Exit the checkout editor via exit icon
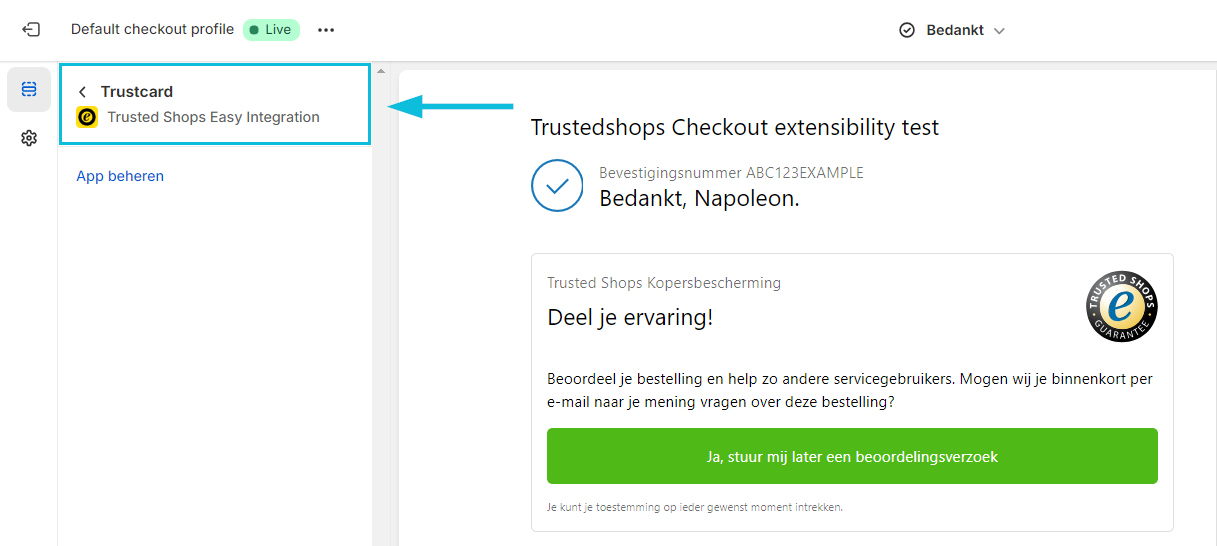The width and height of the screenshot is (1217, 546). point(31,30)
